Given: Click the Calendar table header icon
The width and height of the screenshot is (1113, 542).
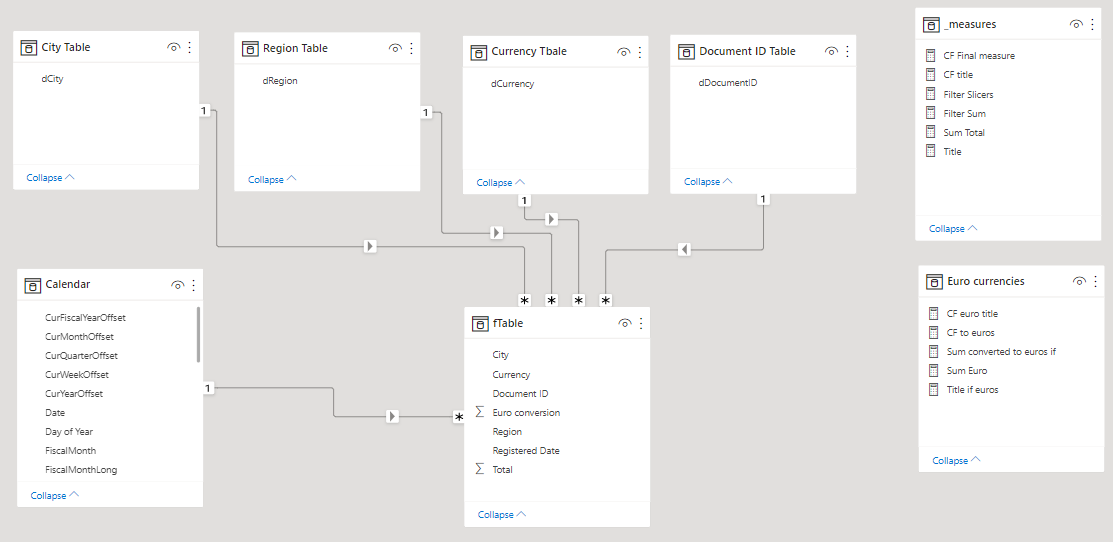Looking at the screenshot, I should pyautogui.click(x=32, y=284).
